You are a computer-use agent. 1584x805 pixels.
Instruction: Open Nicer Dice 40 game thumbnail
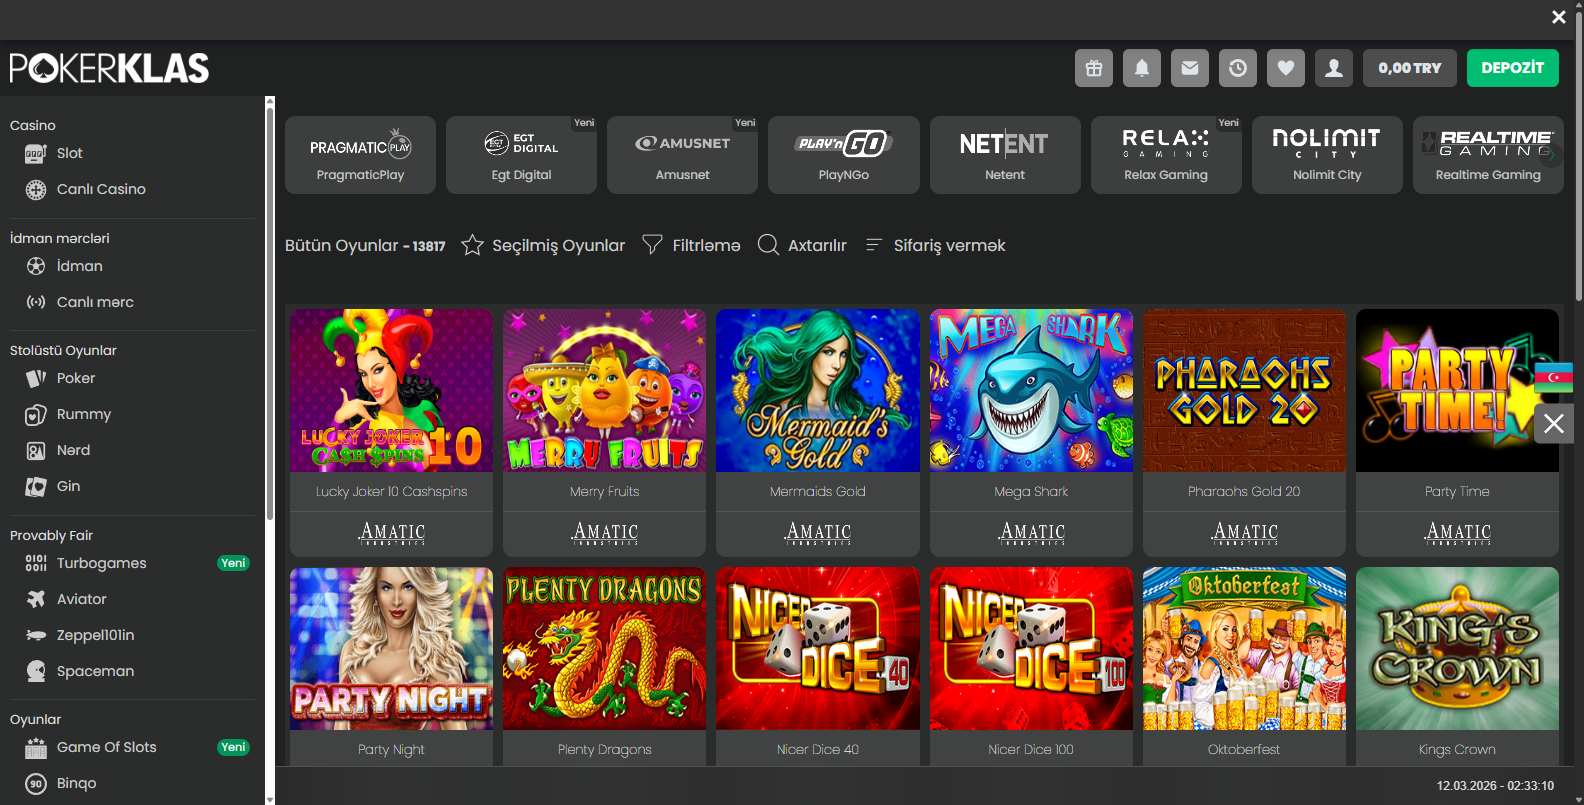pyautogui.click(x=818, y=649)
